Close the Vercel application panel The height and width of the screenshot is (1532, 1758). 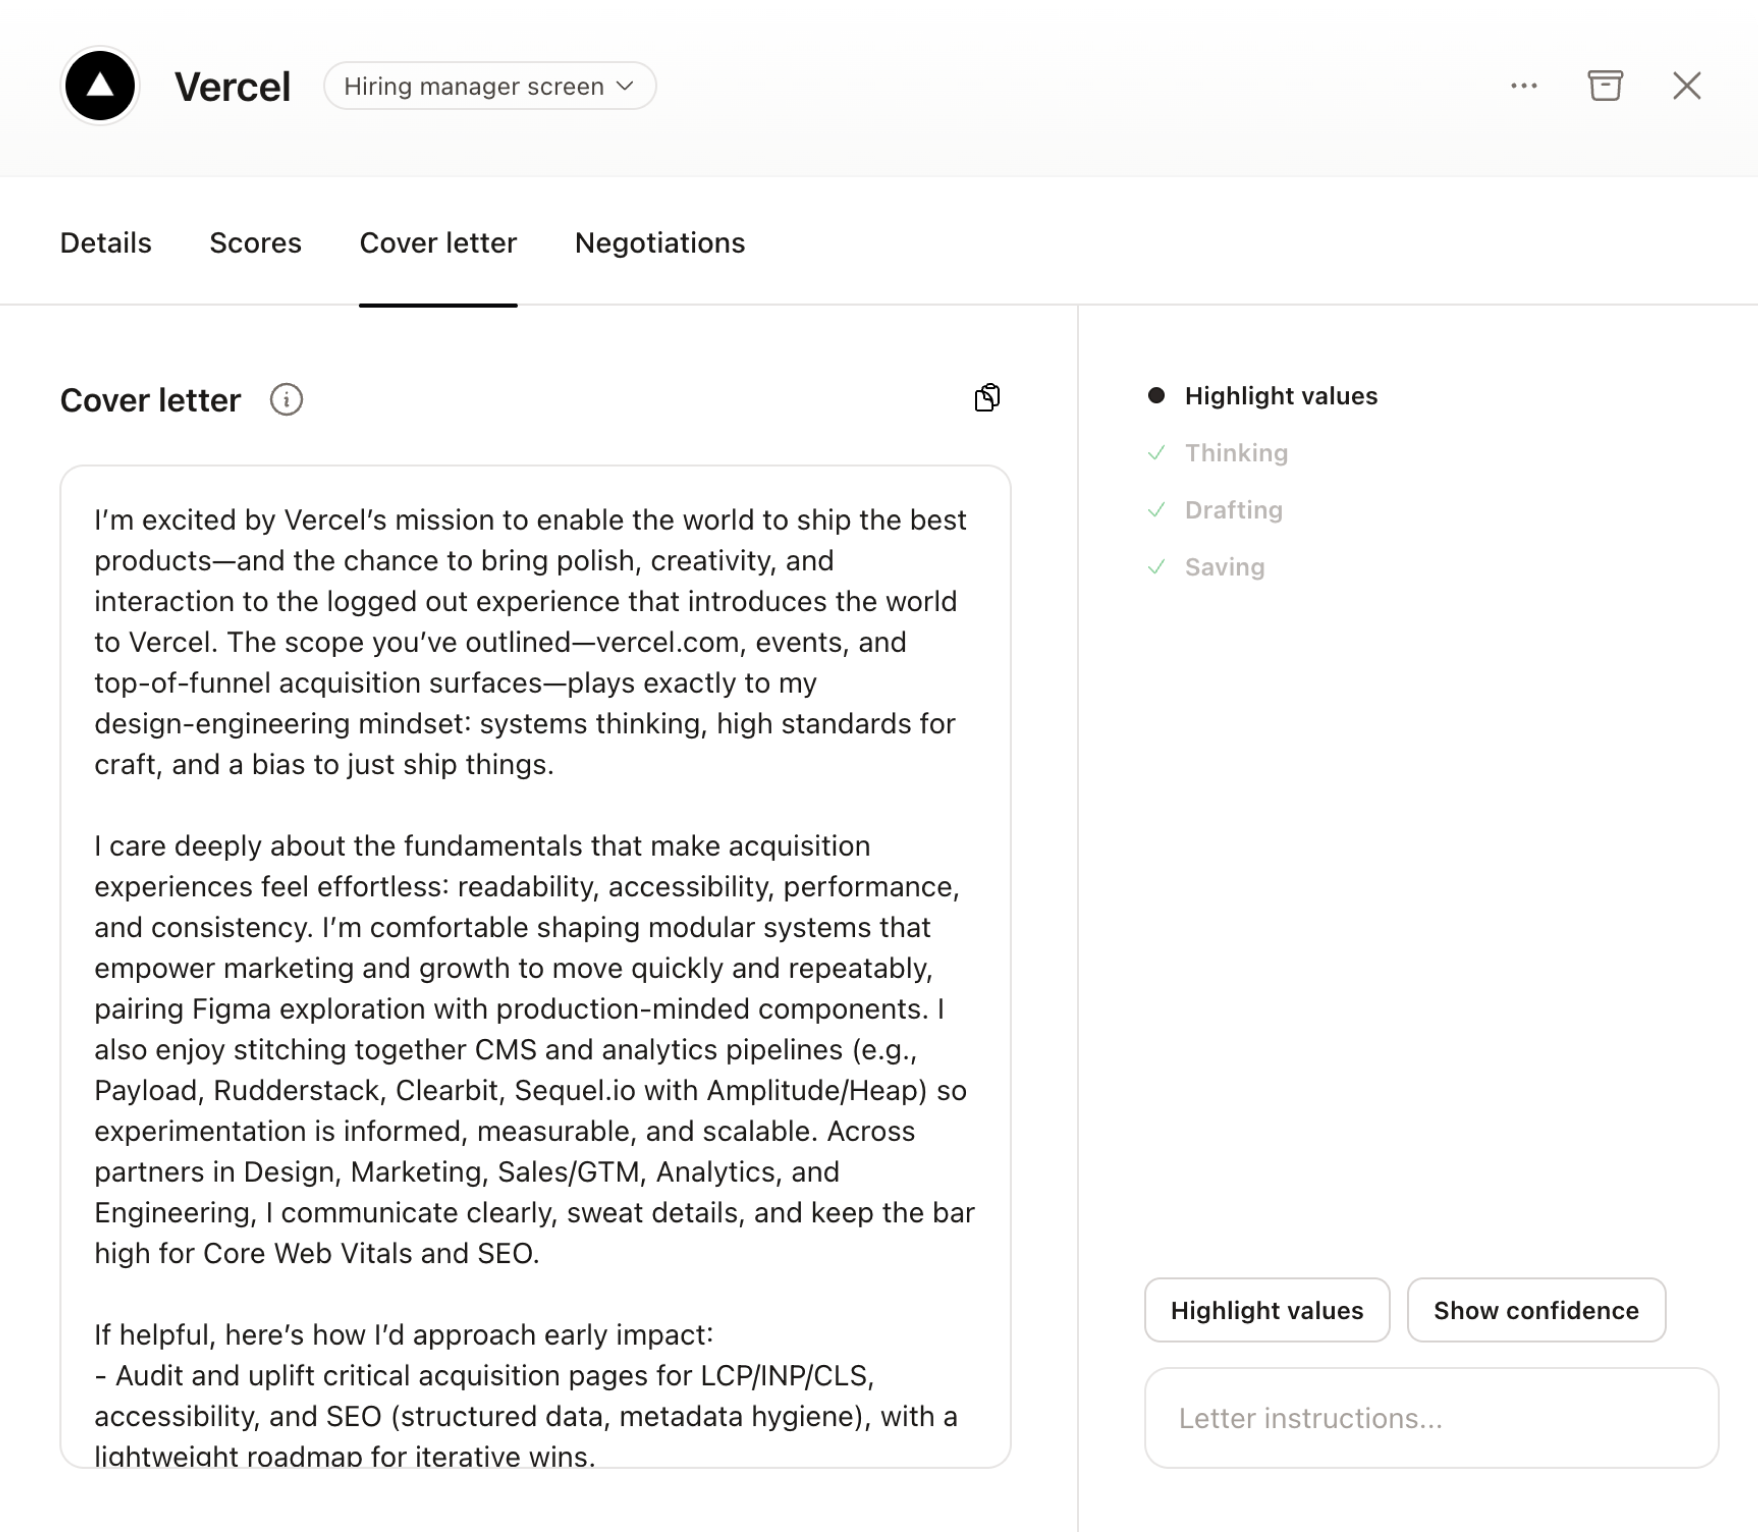1686,86
